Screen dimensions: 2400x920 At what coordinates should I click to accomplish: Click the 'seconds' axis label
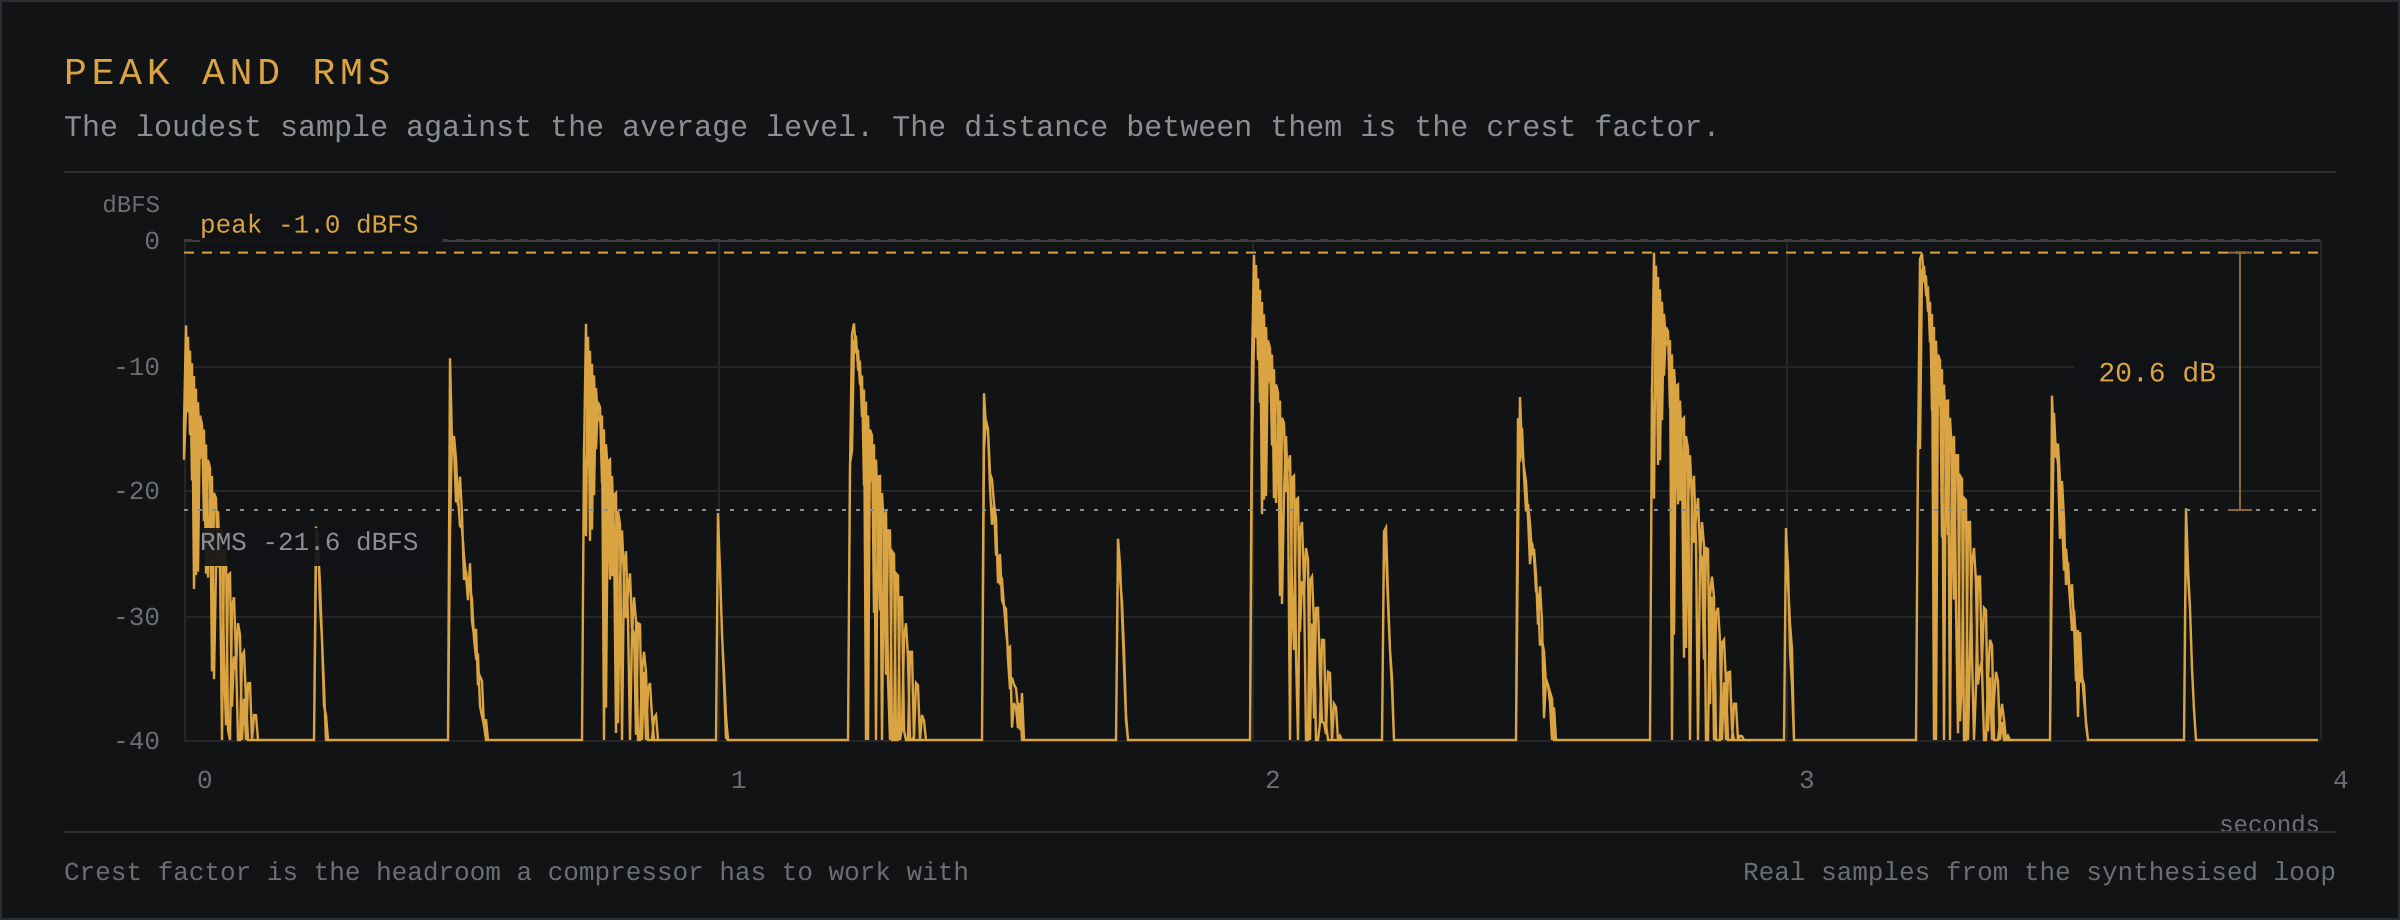click(x=2269, y=825)
